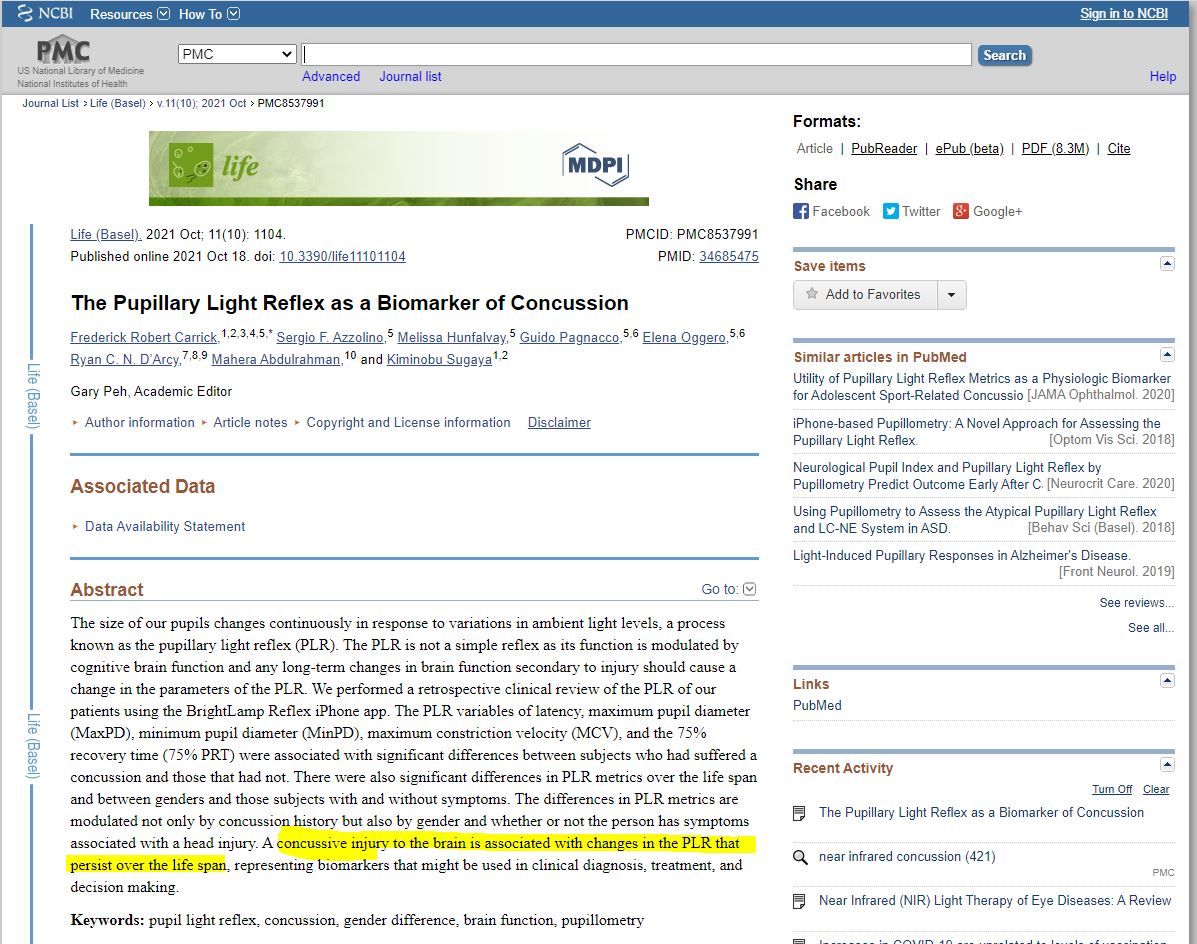Share article via Google+ icon

961,211
